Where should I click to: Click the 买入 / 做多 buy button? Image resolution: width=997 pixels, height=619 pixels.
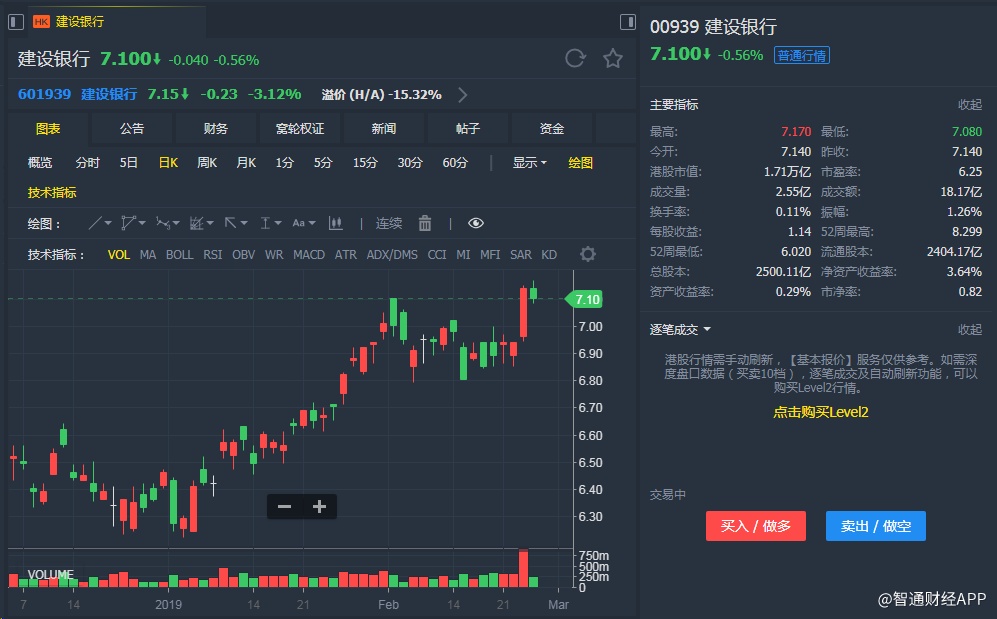pos(755,526)
